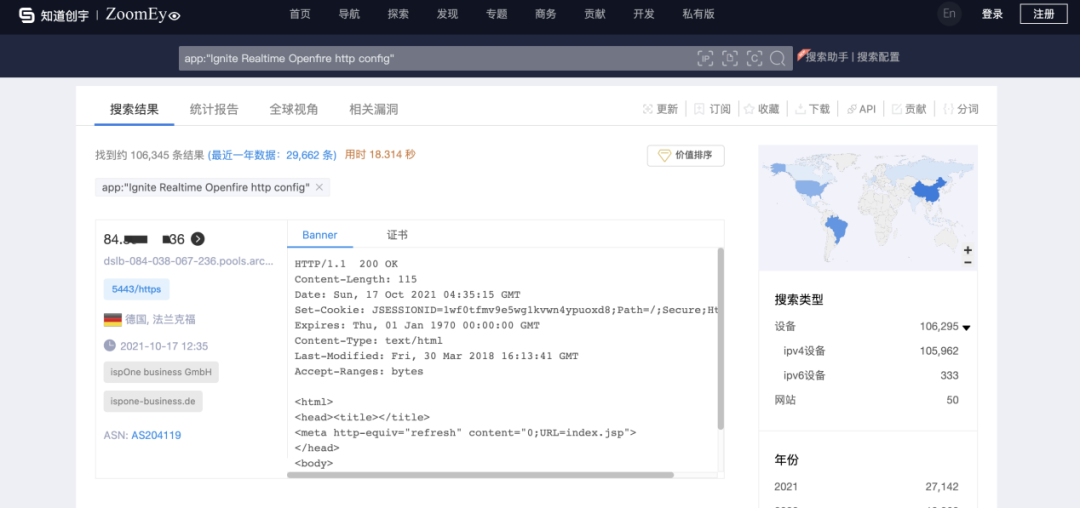This screenshot has height=508, width=1080.
Task: Open the IP search icon in search bar
Action: tap(705, 59)
